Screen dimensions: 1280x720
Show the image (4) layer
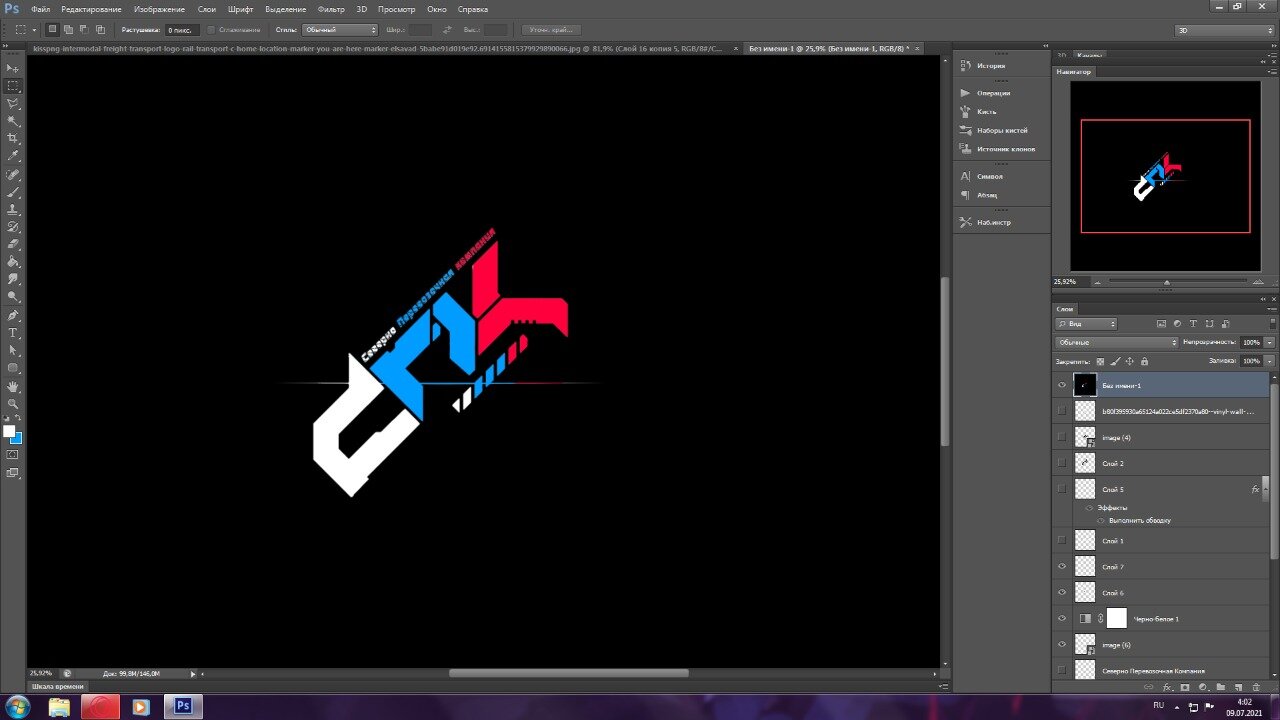[x=1062, y=437]
